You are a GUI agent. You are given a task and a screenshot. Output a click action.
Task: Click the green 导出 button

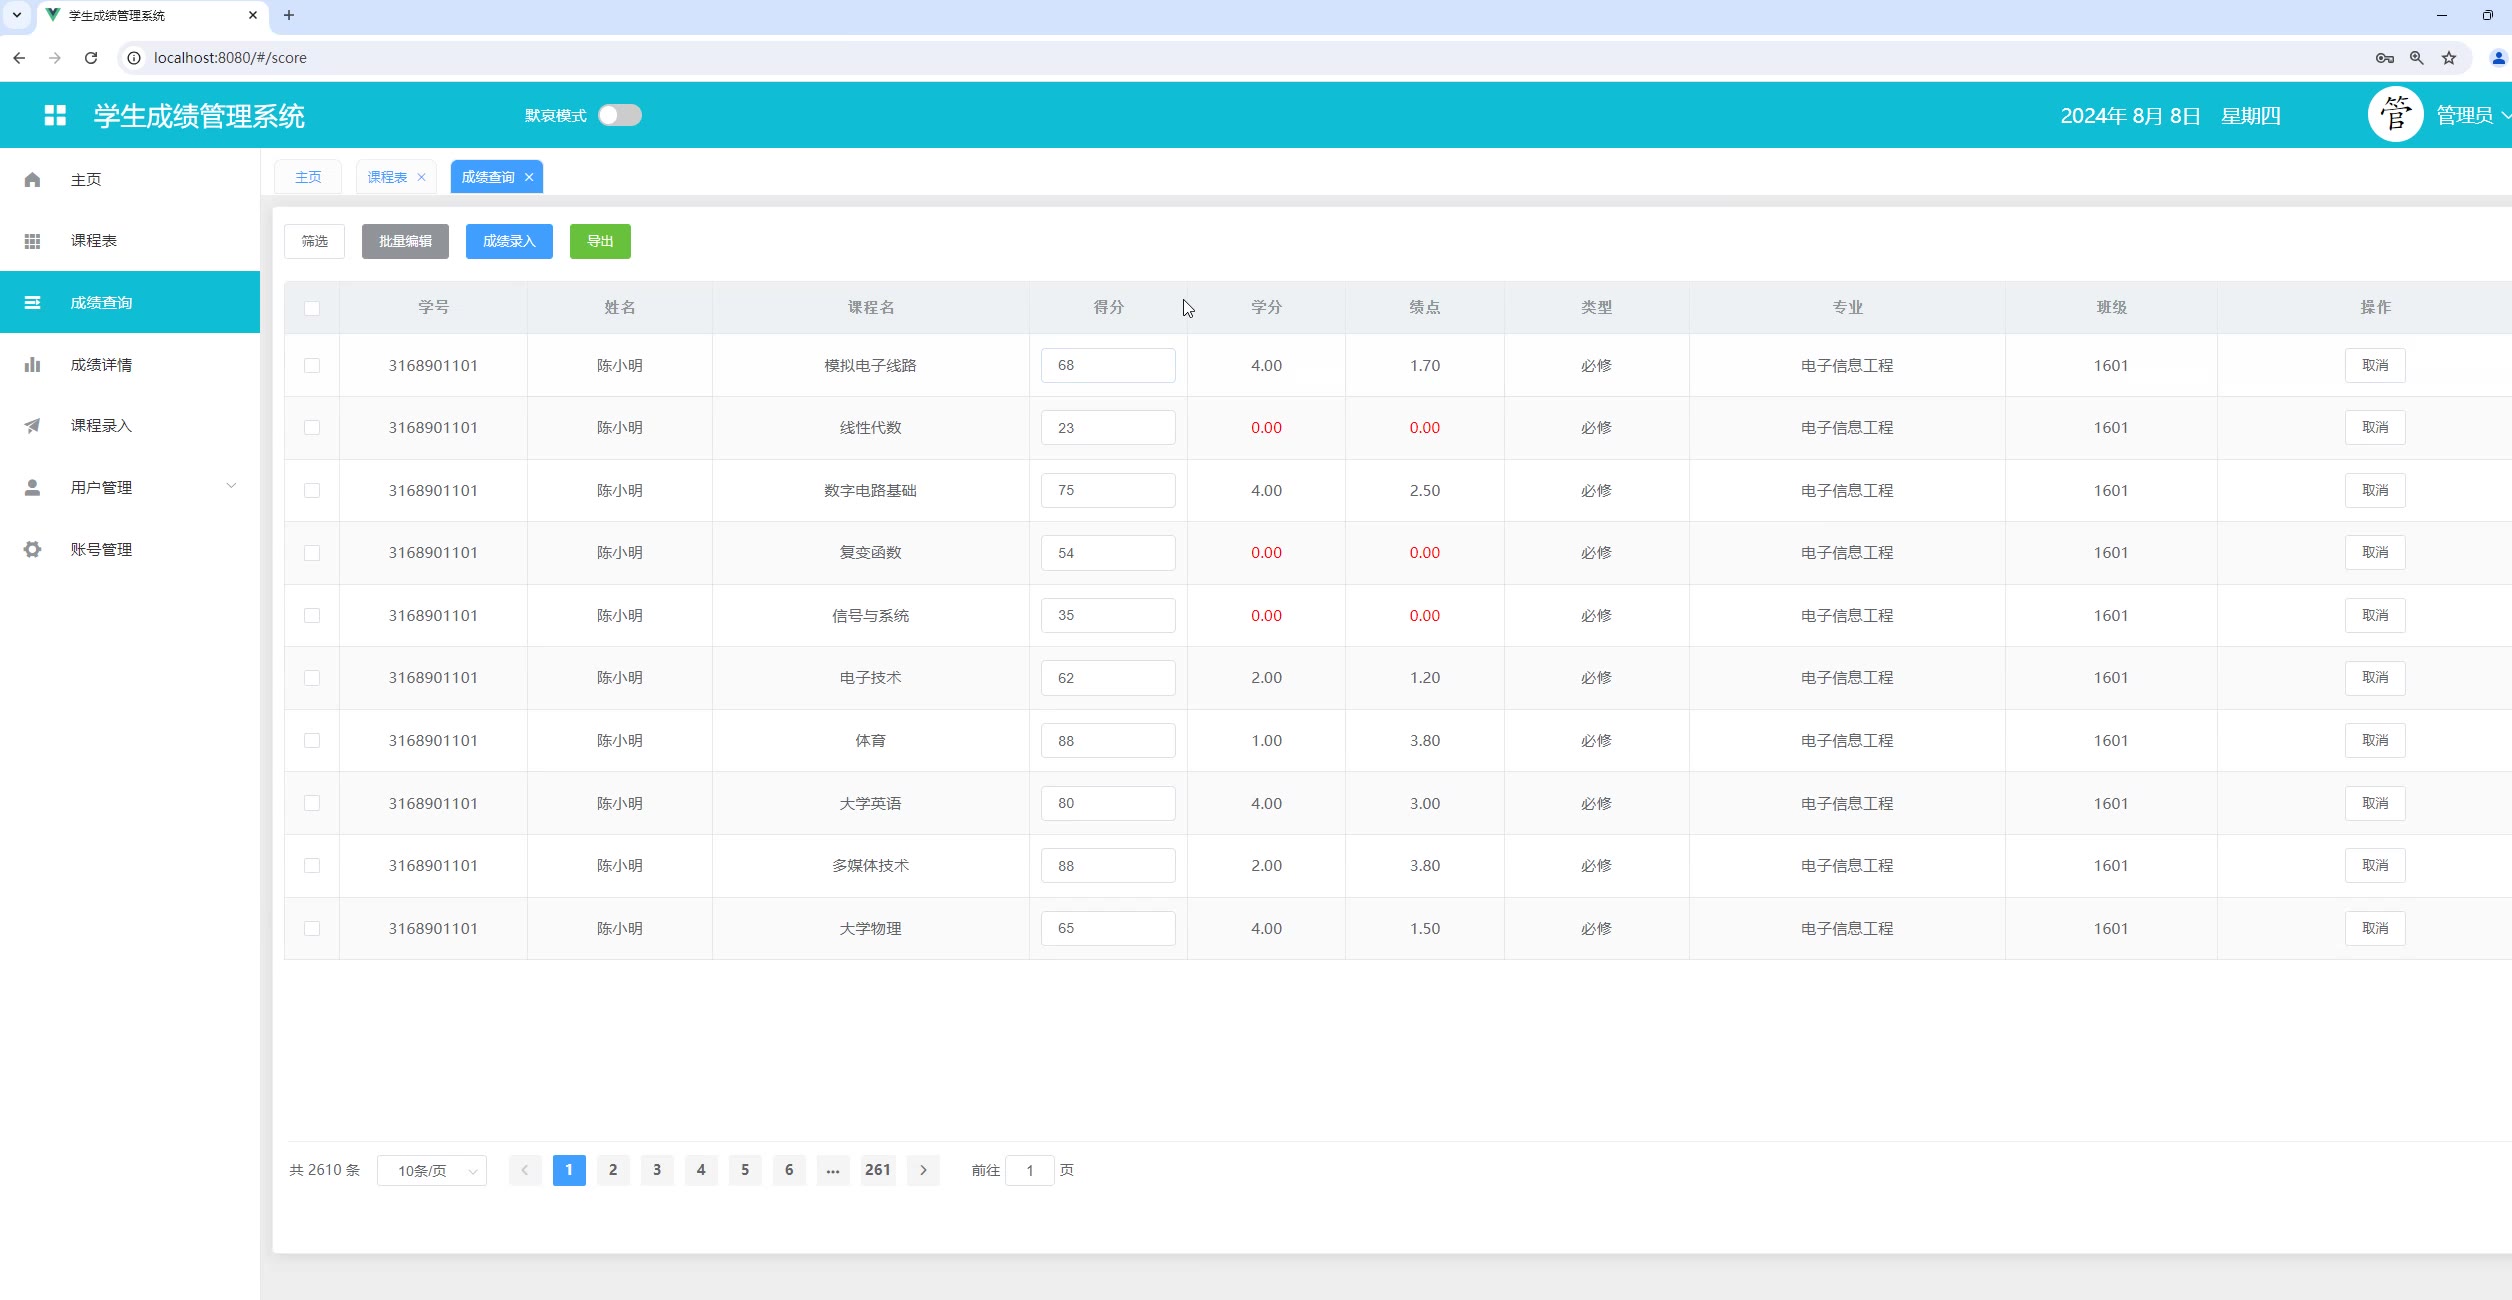click(x=600, y=241)
